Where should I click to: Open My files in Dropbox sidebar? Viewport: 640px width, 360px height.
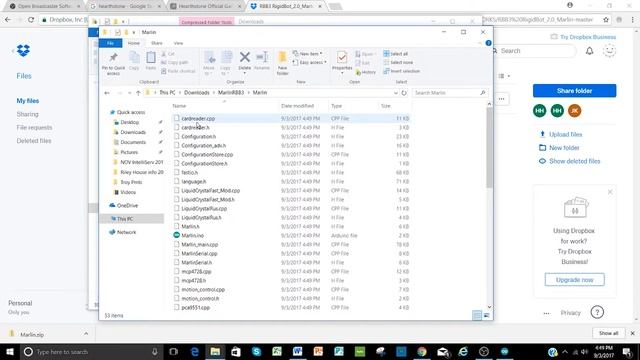tap(28, 101)
